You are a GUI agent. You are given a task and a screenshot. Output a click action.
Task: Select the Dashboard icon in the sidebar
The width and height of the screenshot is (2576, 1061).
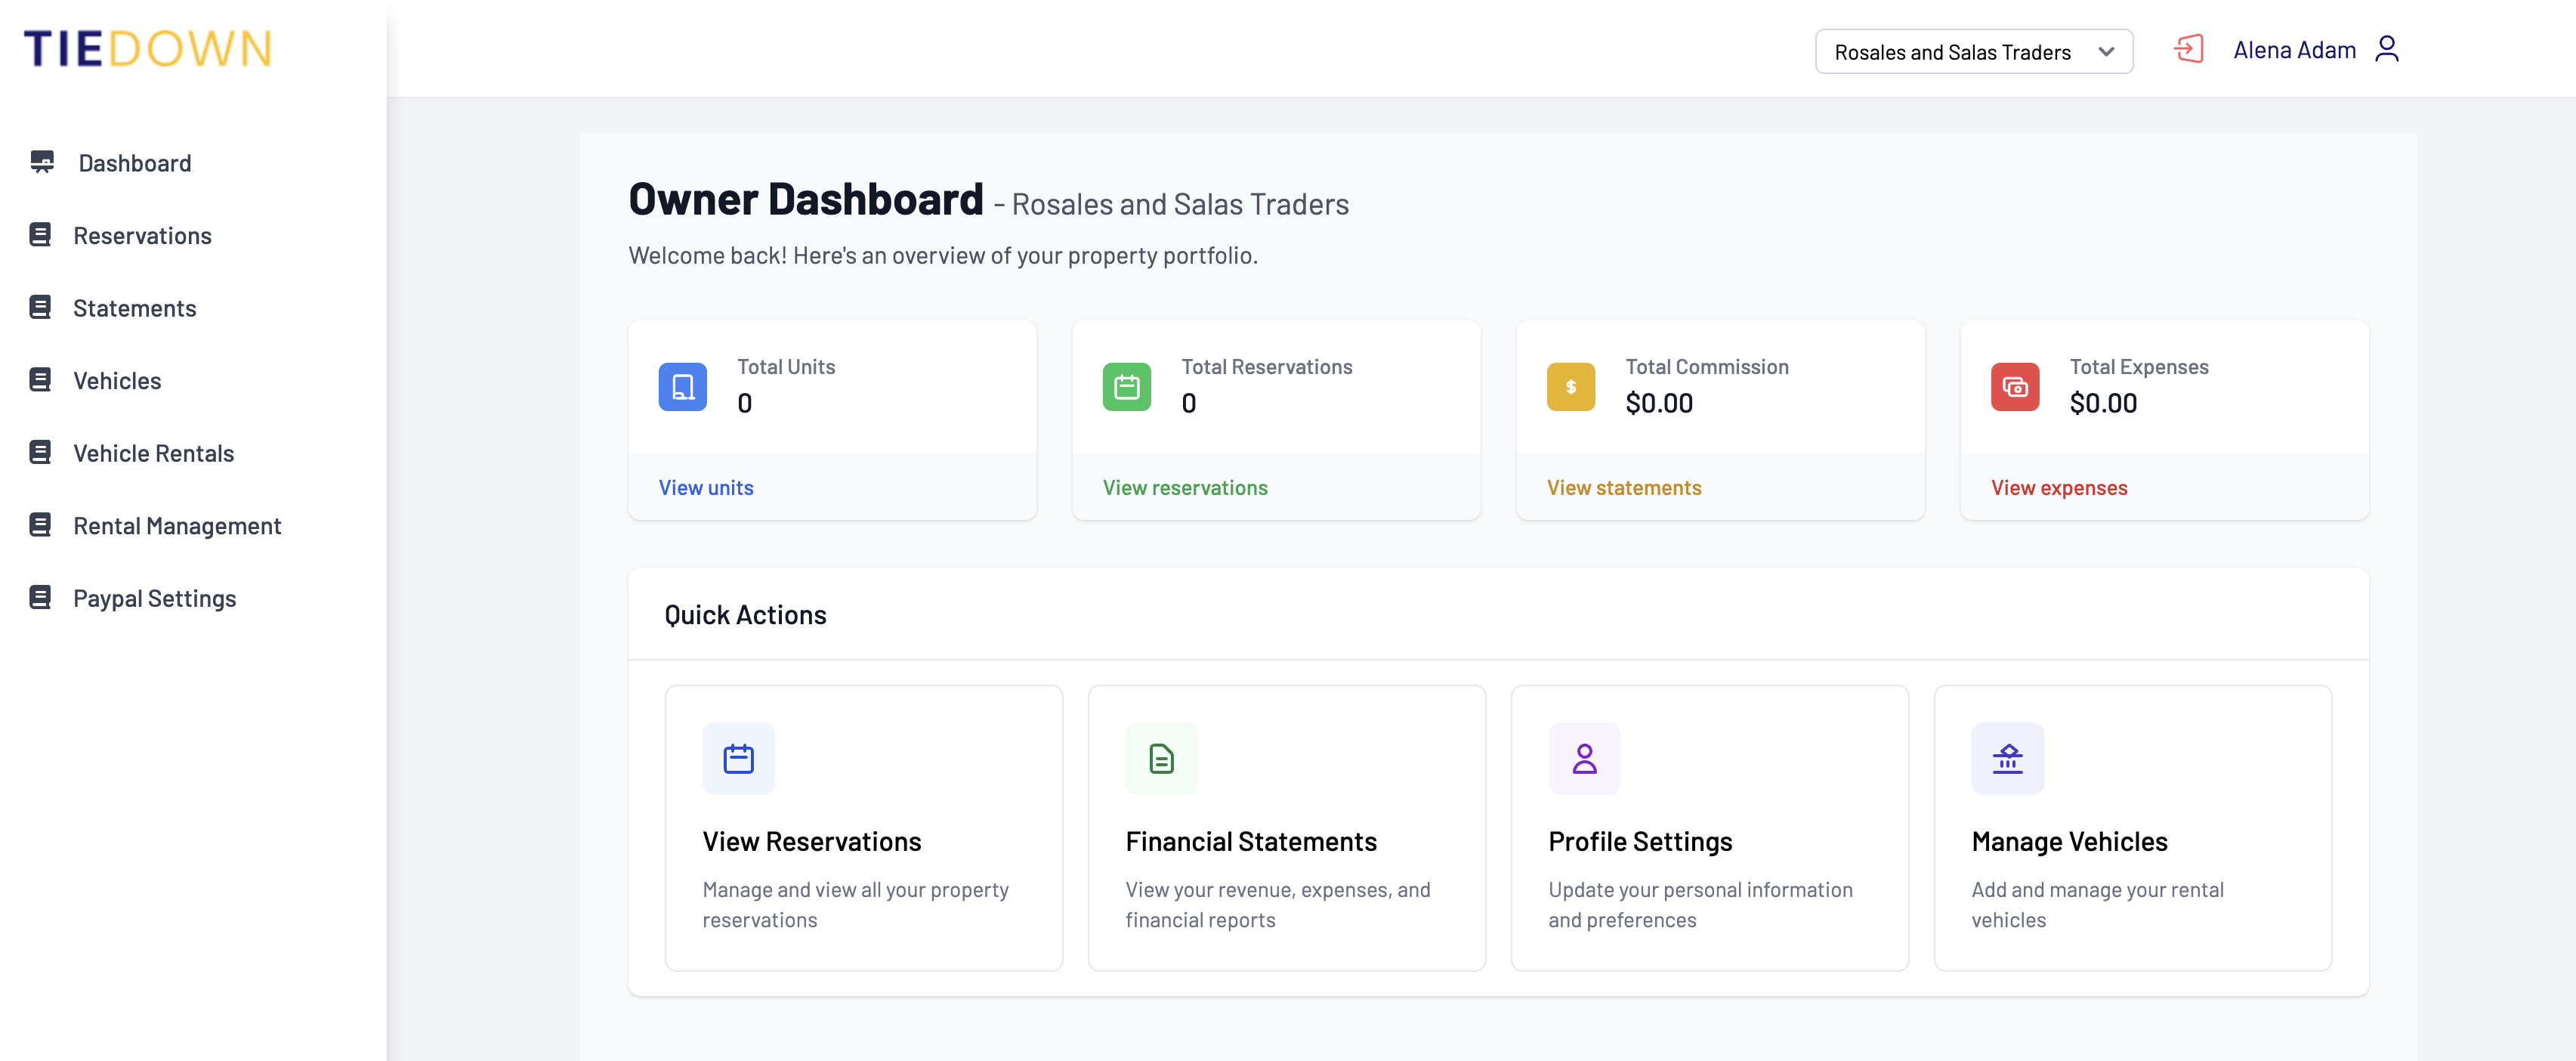41,161
